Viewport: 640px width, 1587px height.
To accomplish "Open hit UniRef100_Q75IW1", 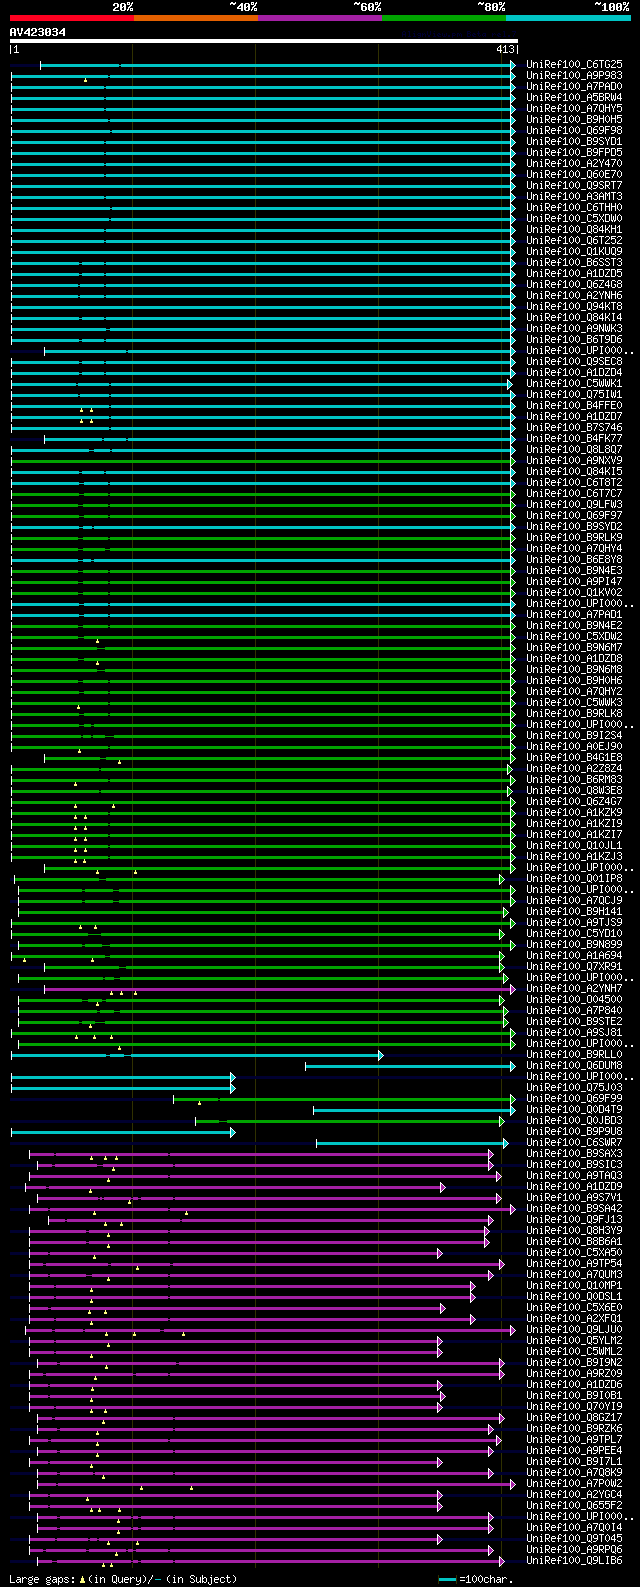I will pos(574,394).
